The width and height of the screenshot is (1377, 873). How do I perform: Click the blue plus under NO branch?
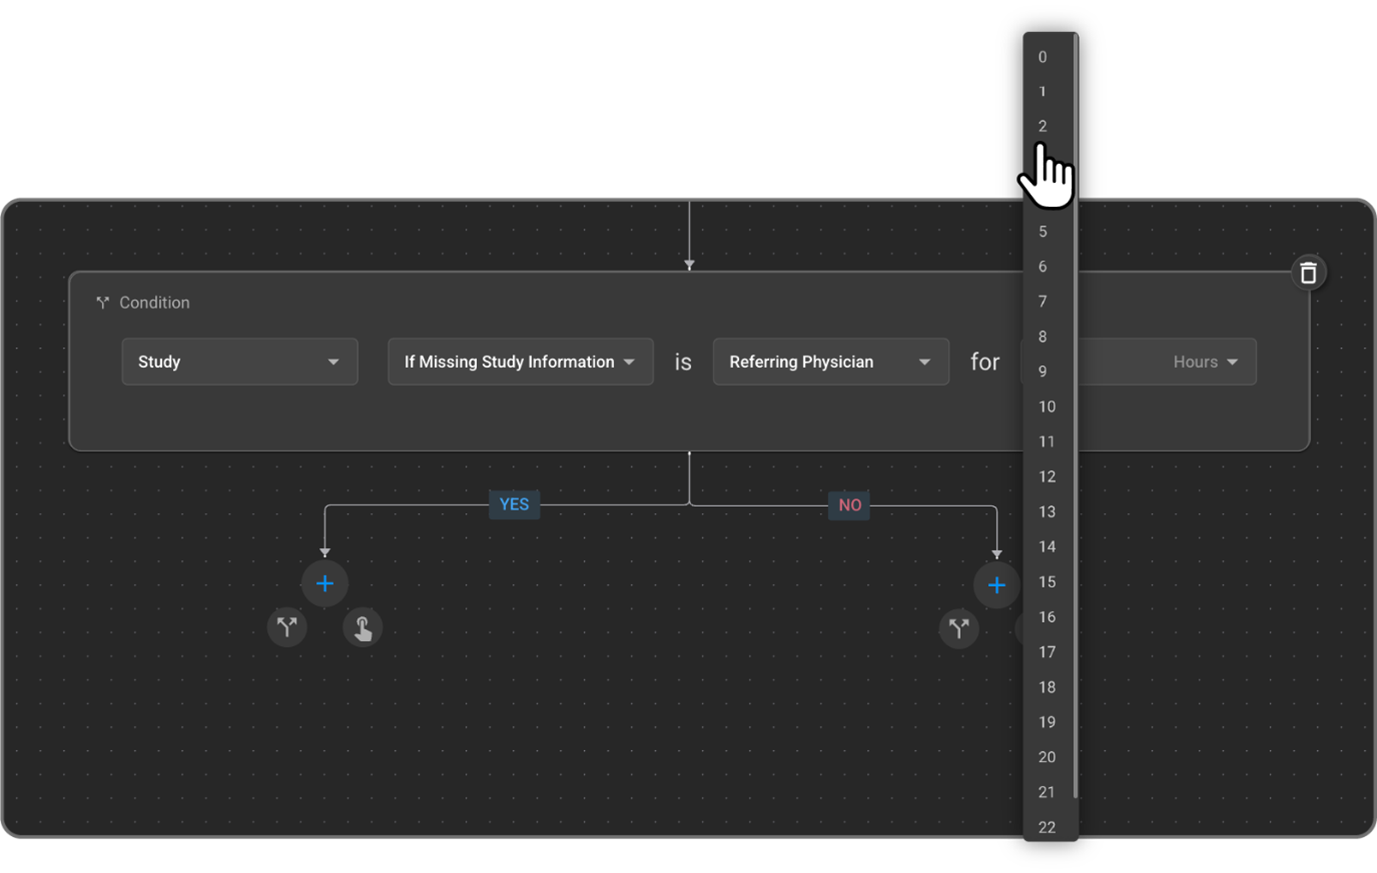point(996,586)
